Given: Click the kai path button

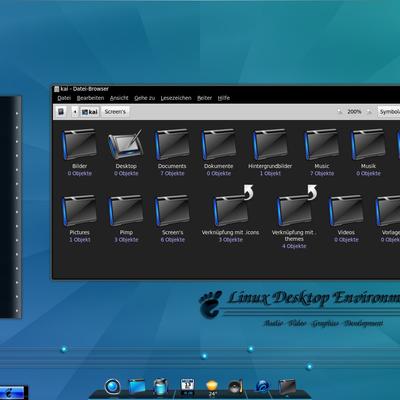Looking at the screenshot, I should tap(90, 112).
